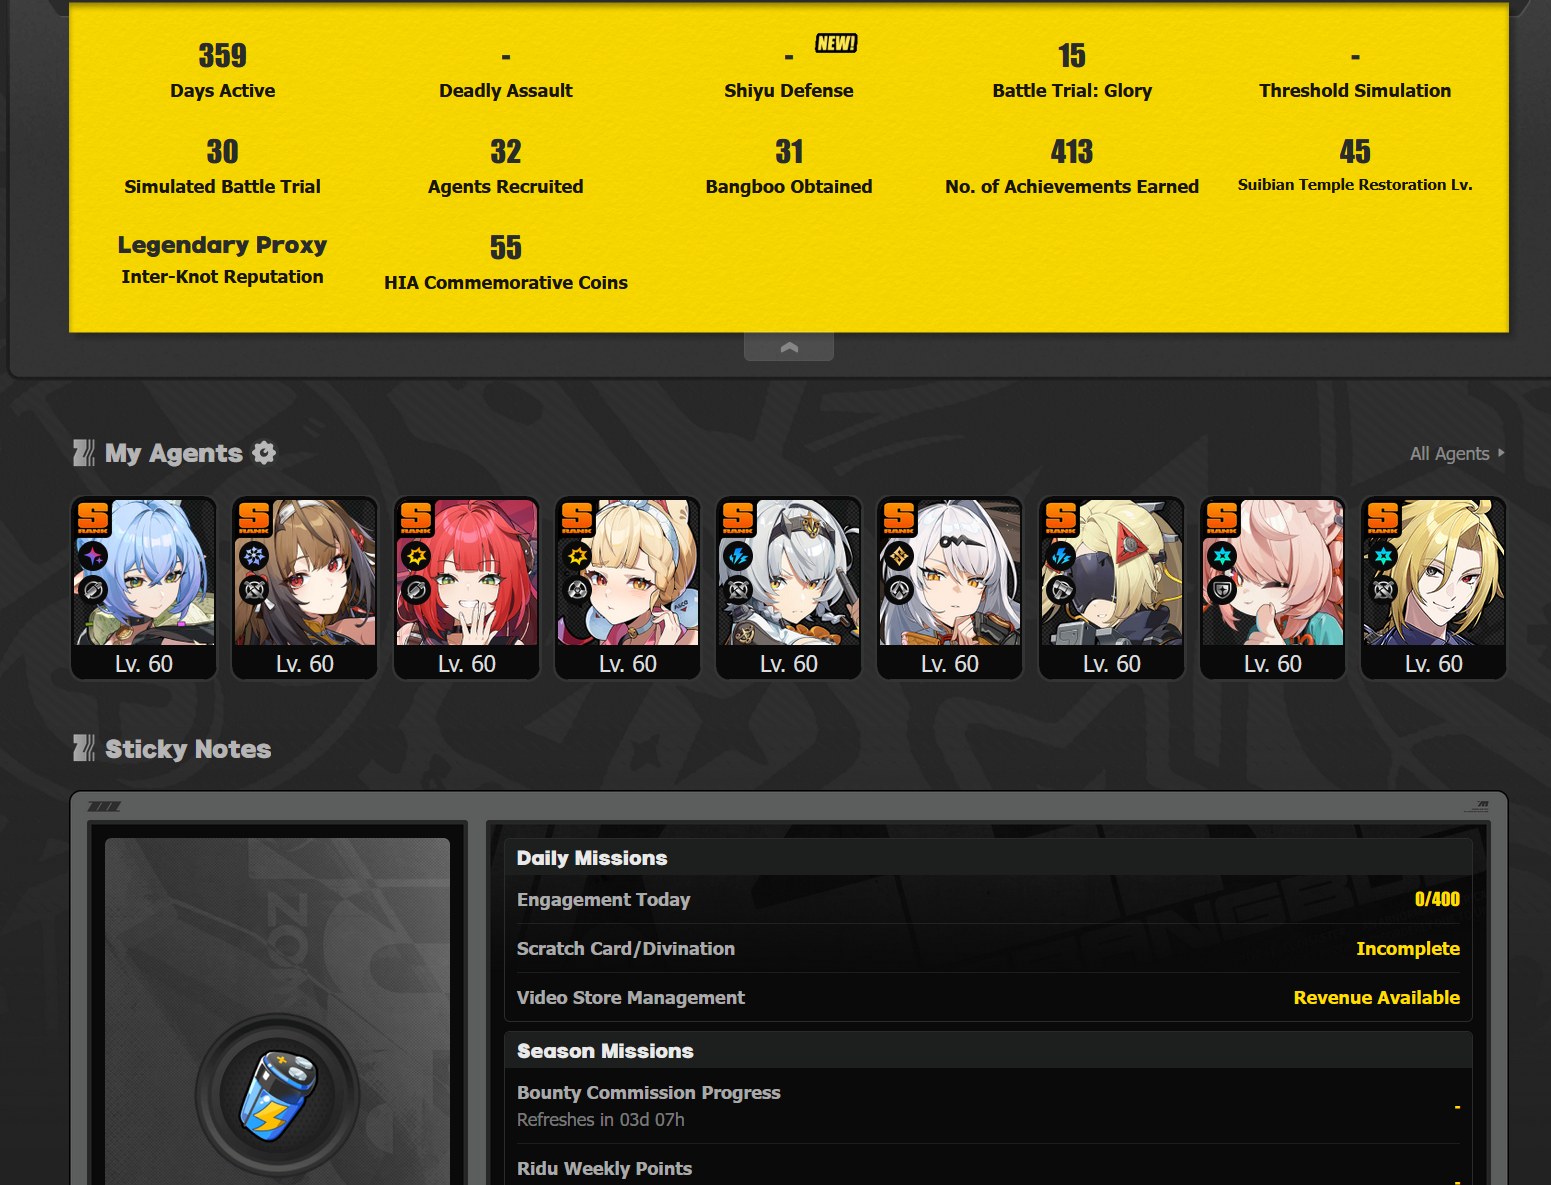Click the S rank badge on blue-haired agent
The image size is (1551, 1185).
93,519
